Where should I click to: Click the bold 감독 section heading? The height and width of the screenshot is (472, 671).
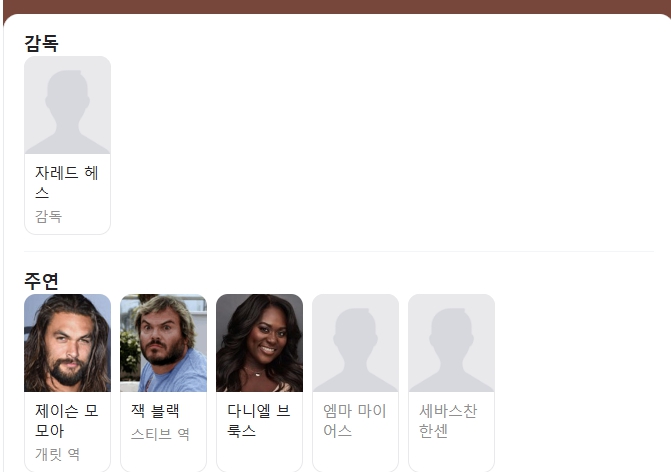[41, 43]
